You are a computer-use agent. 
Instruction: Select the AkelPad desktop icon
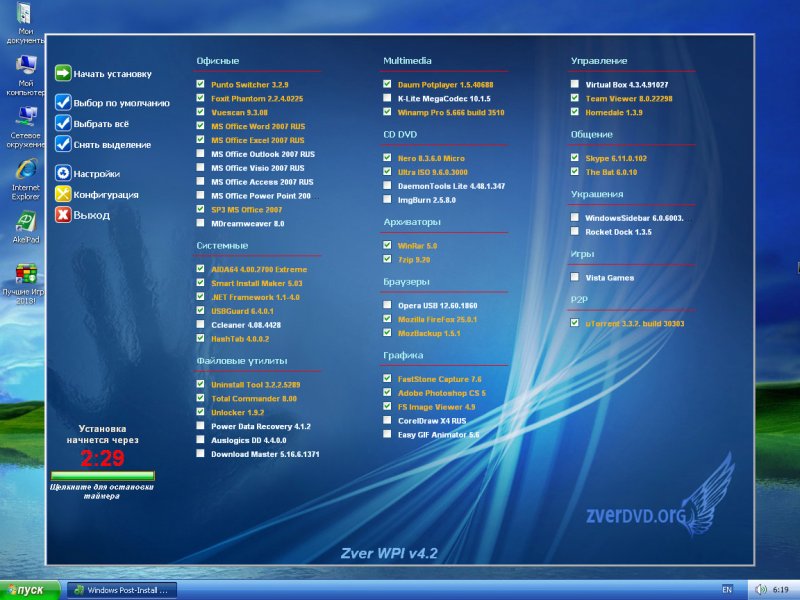(26, 228)
